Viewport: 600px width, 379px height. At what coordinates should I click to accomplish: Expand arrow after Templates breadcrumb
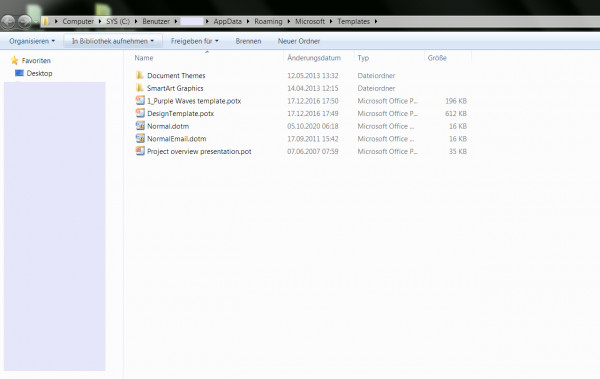pos(376,21)
